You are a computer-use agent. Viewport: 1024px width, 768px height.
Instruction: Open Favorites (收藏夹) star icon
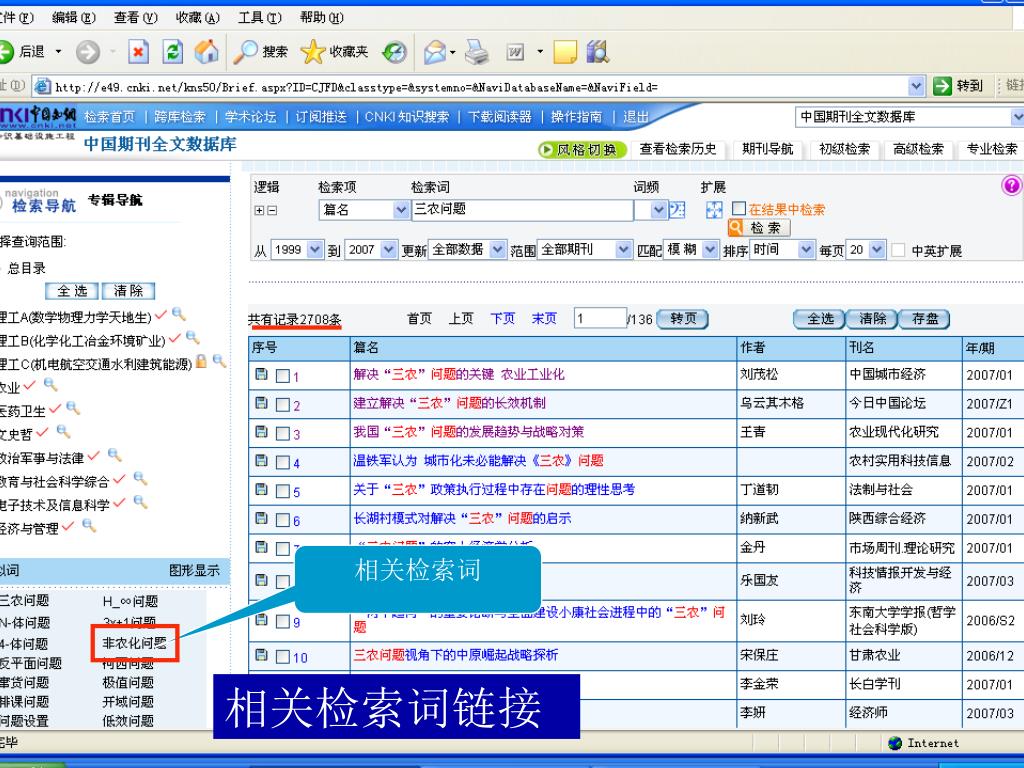(334, 52)
